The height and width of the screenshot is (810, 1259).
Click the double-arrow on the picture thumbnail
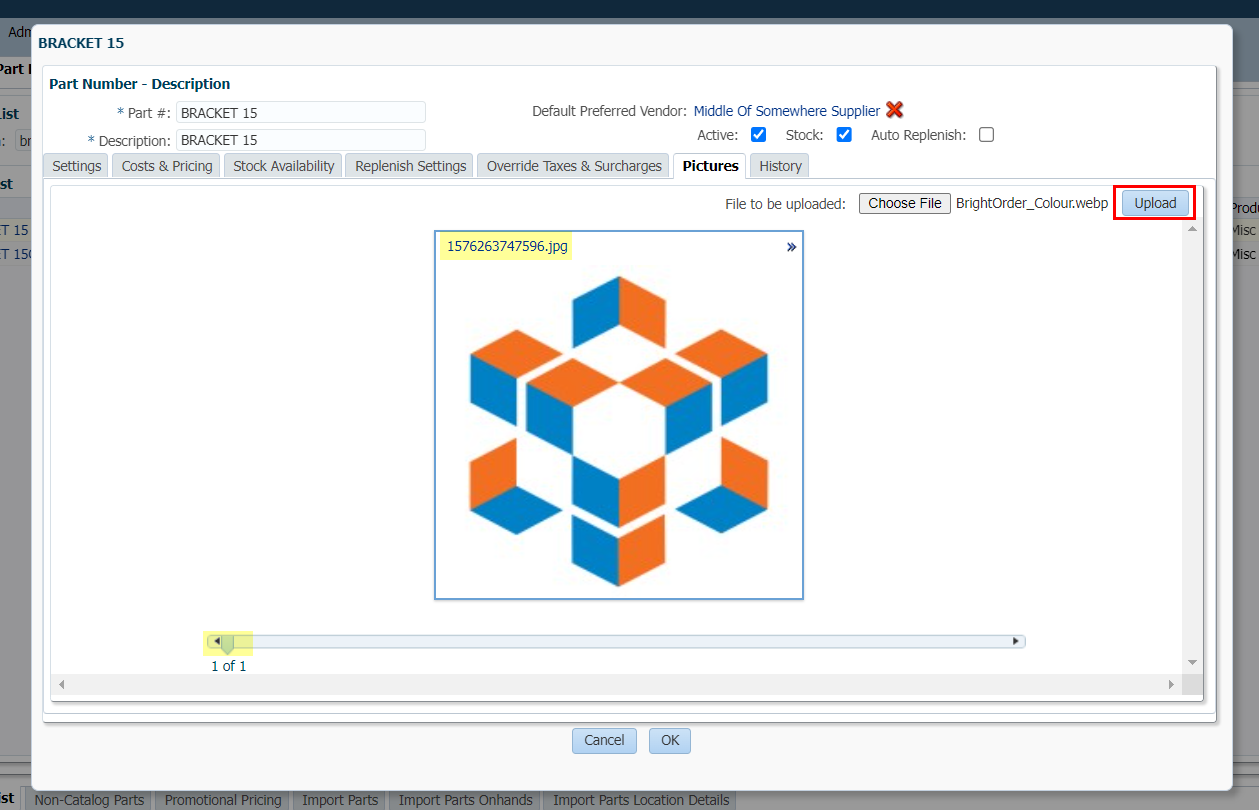(791, 247)
